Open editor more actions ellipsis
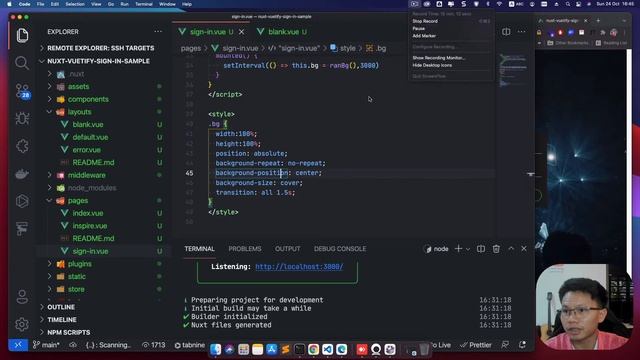Screen dimensions: 640x360 pos(522,31)
